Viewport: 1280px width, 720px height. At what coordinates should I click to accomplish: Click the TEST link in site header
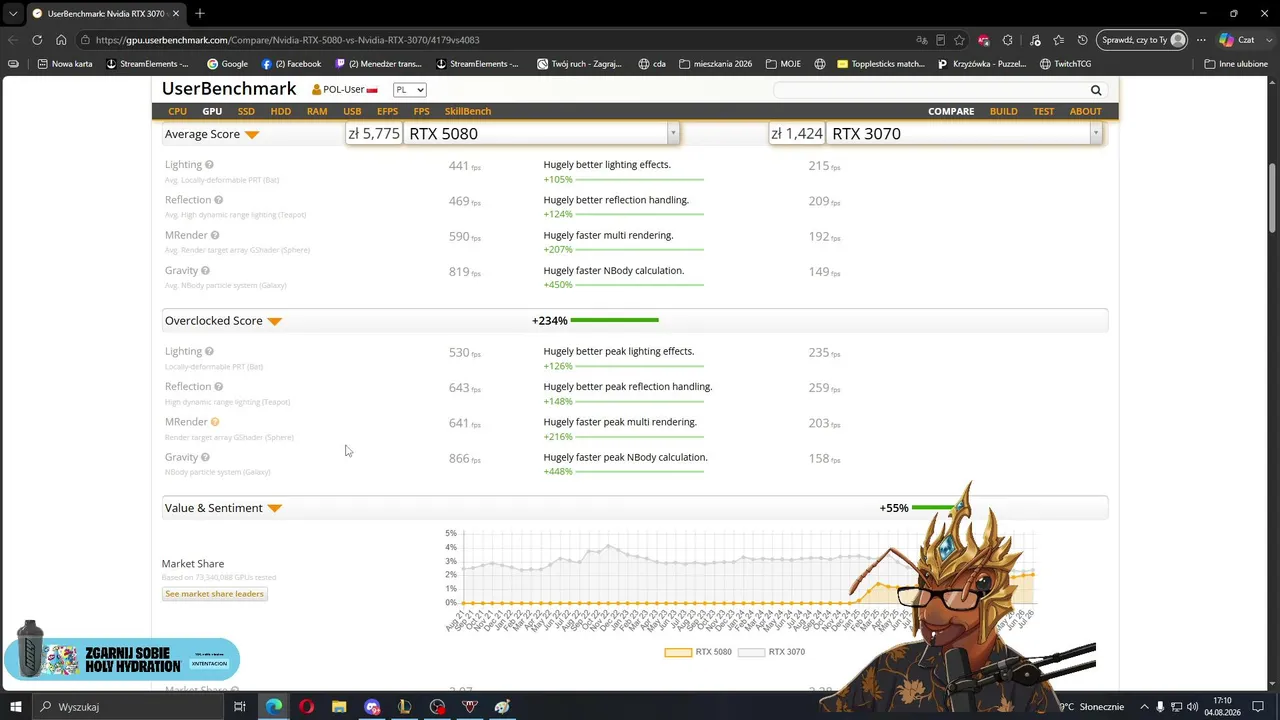[x=1043, y=111]
